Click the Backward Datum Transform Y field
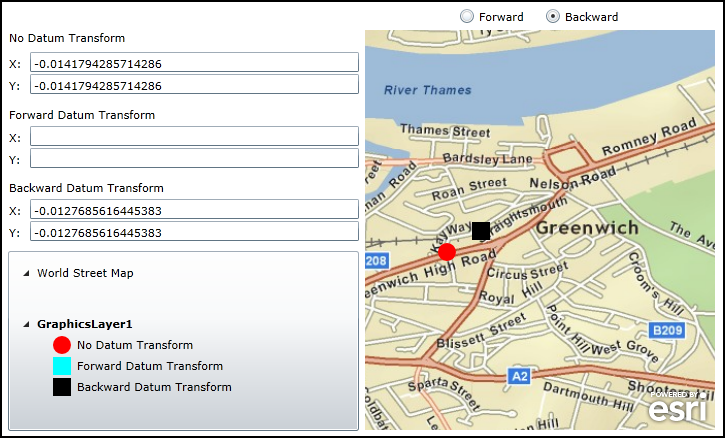Screen dimensions: 725x438 194,231
